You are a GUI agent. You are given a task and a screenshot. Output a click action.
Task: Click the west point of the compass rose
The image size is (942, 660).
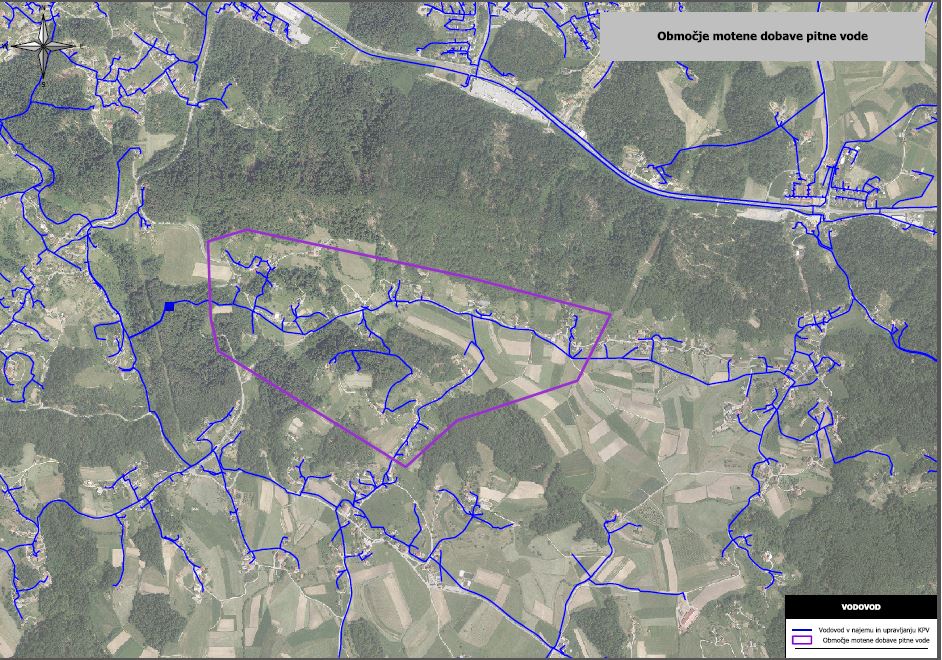pos(11,45)
